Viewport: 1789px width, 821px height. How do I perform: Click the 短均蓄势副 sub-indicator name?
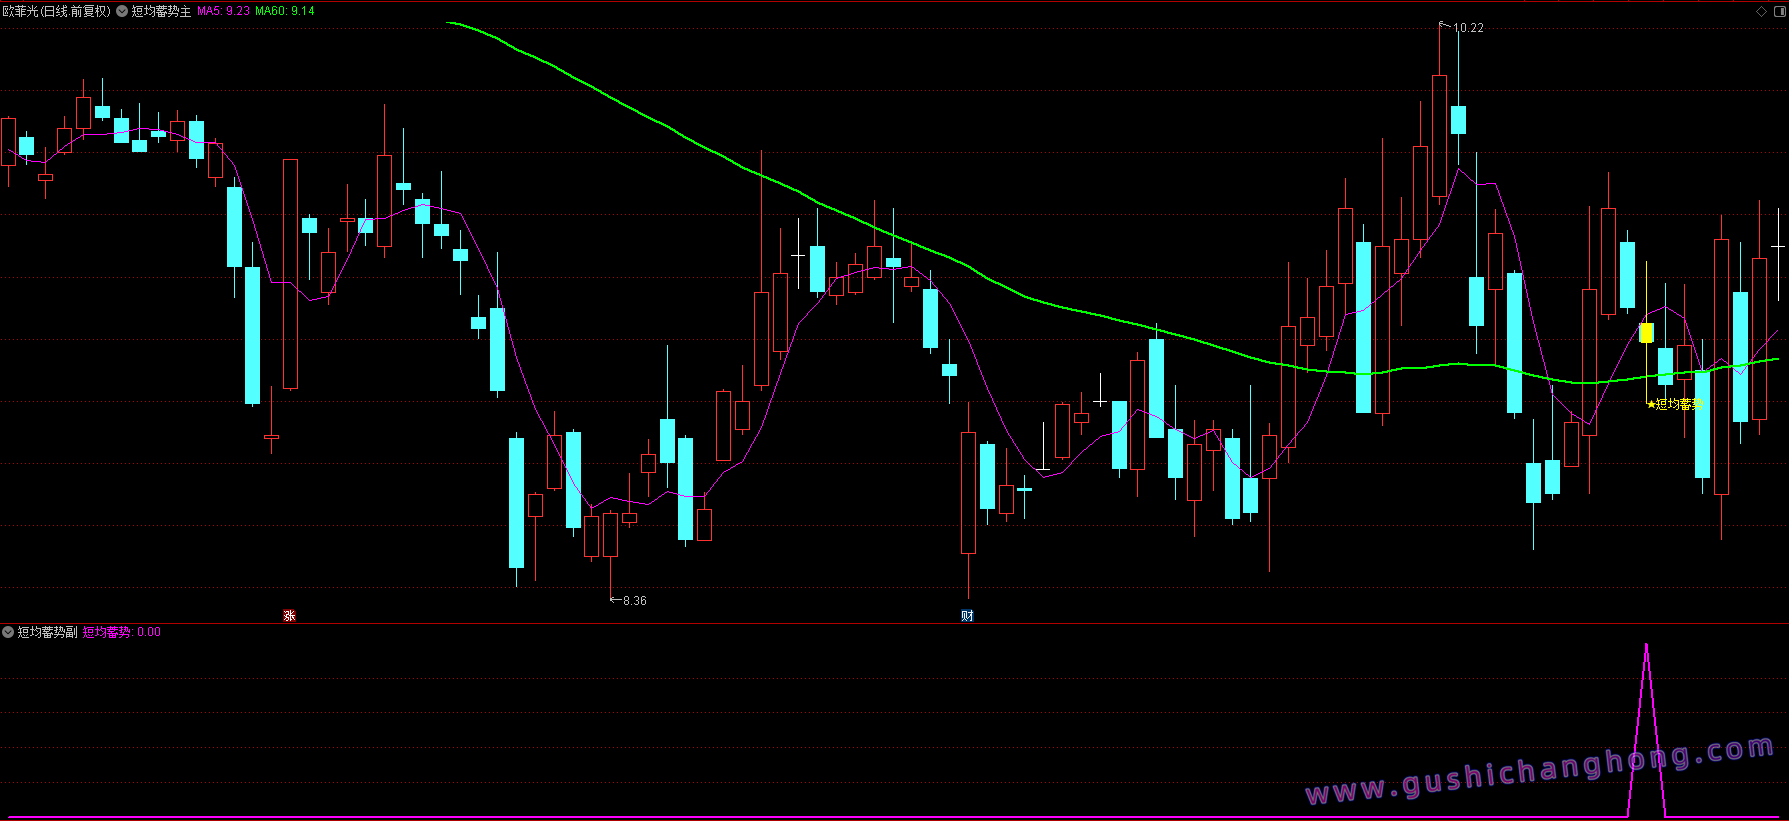47,632
